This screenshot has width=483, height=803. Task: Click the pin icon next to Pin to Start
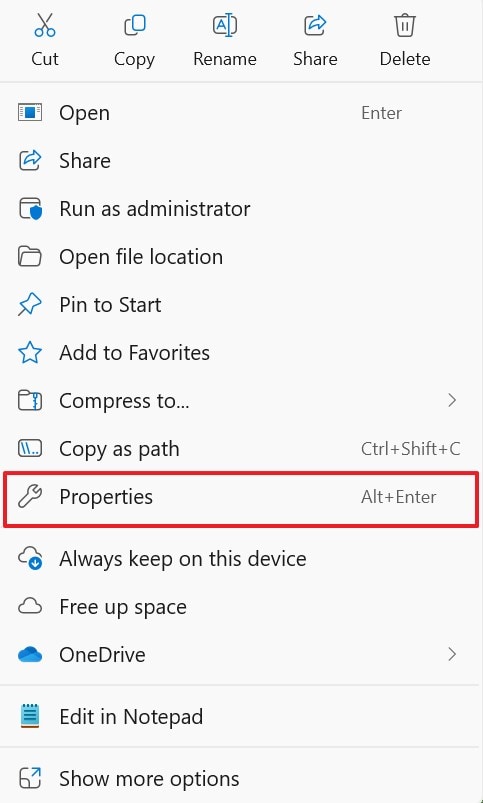click(x=30, y=305)
